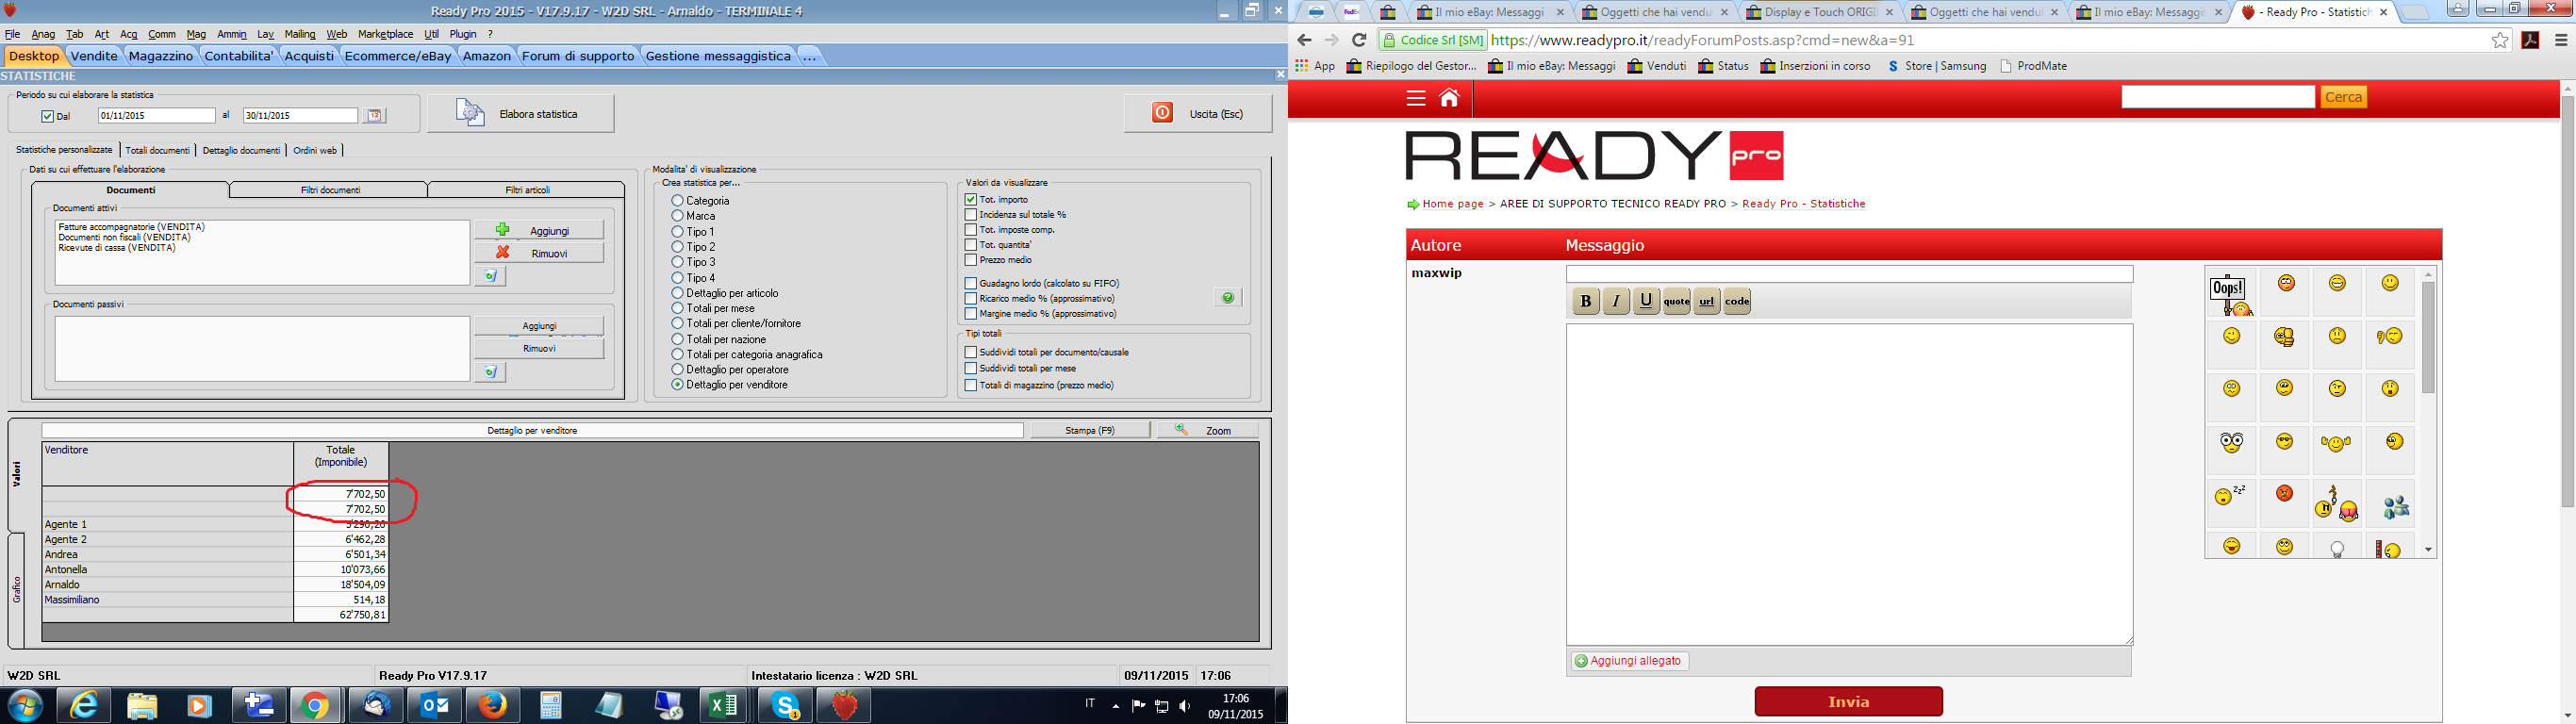Click the Elabora statistica button
The width and height of the screenshot is (2576, 724).
521,114
